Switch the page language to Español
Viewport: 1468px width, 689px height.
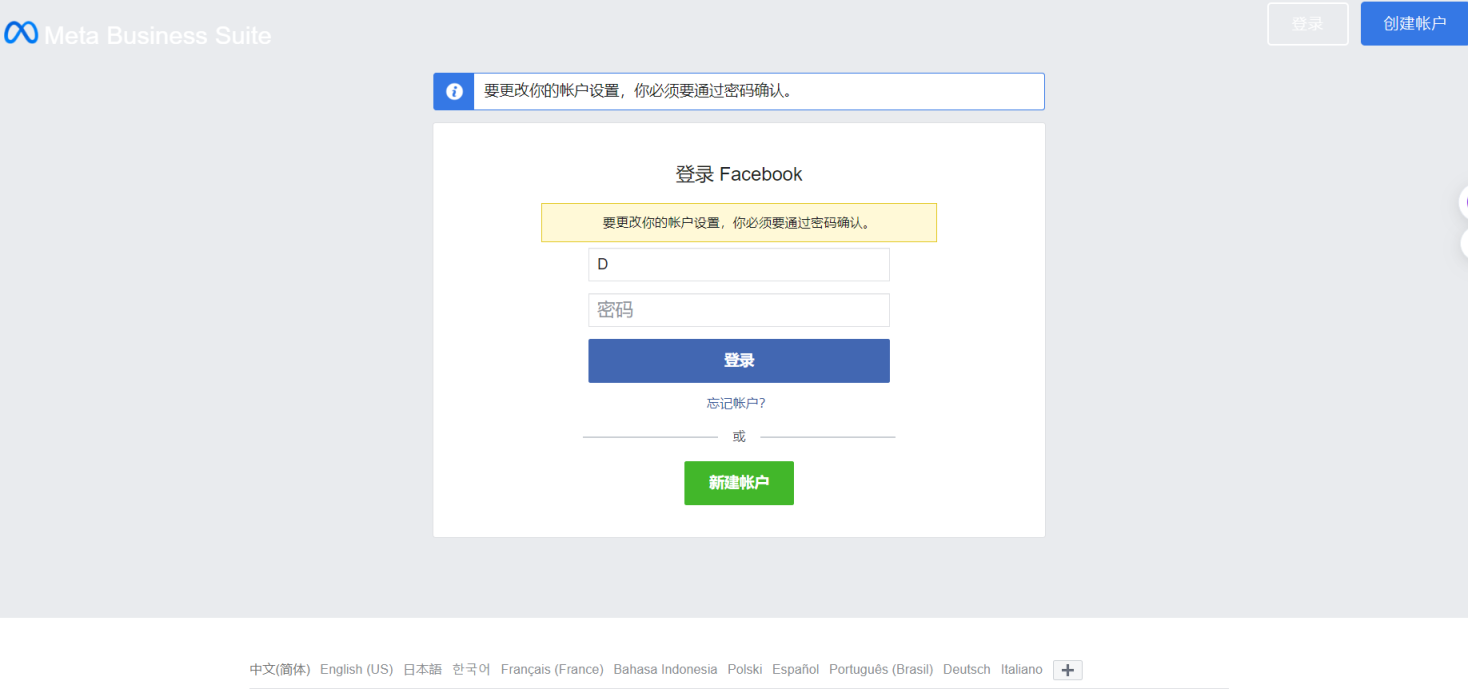point(796,669)
